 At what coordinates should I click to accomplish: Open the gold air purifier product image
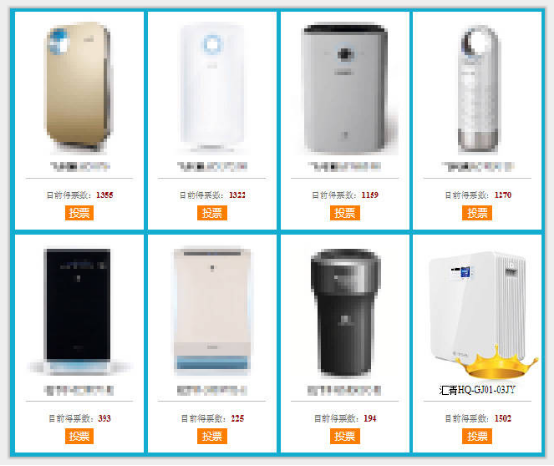pyautogui.click(x=78, y=88)
